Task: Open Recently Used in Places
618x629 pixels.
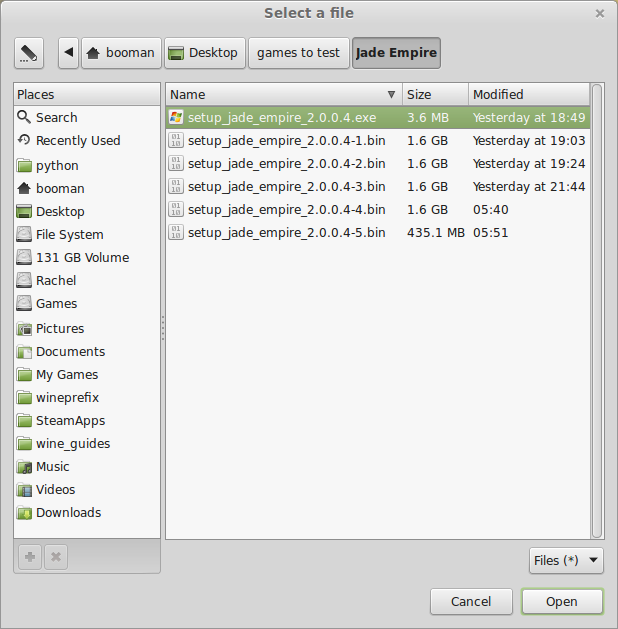Action: click(x=87, y=140)
